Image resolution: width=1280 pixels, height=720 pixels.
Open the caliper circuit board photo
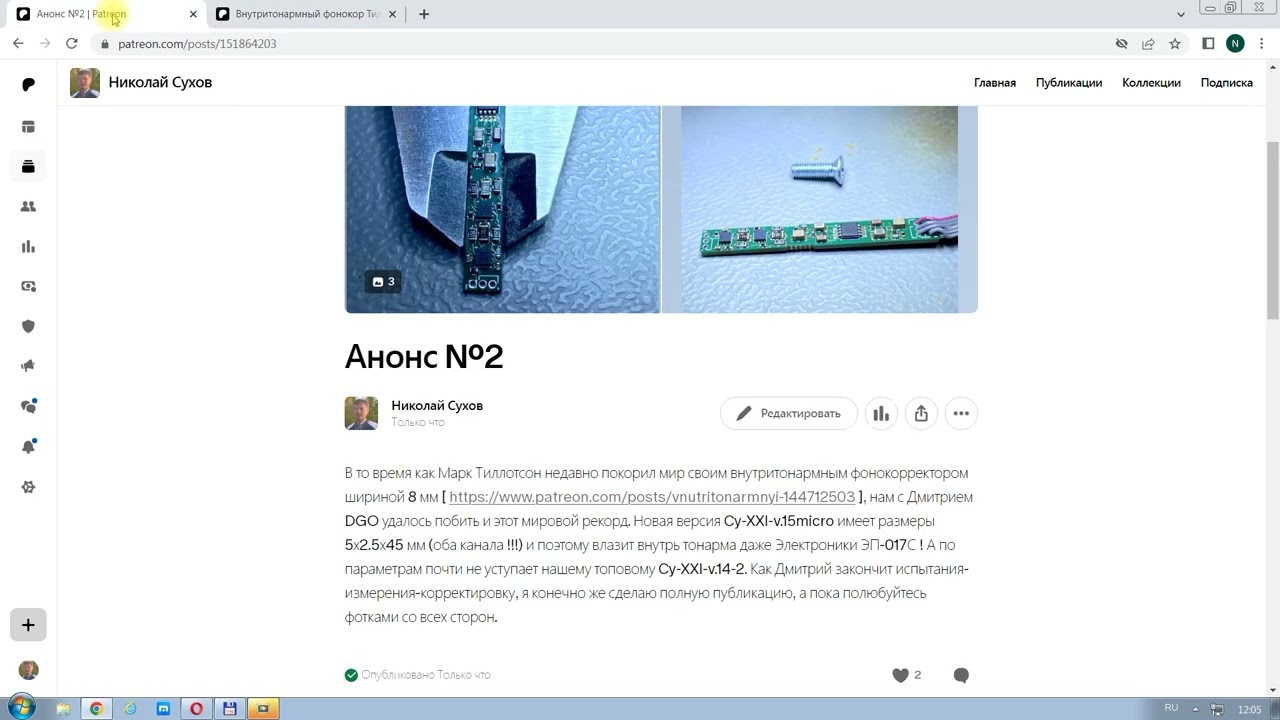(x=502, y=209)
